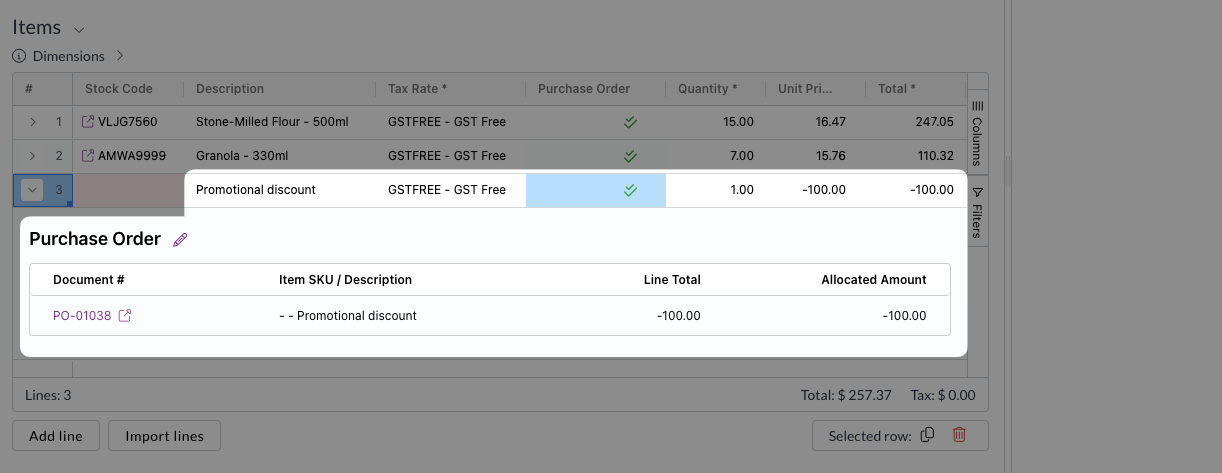Click the Add line button
1222x473 pixels.
coord(56,436)
